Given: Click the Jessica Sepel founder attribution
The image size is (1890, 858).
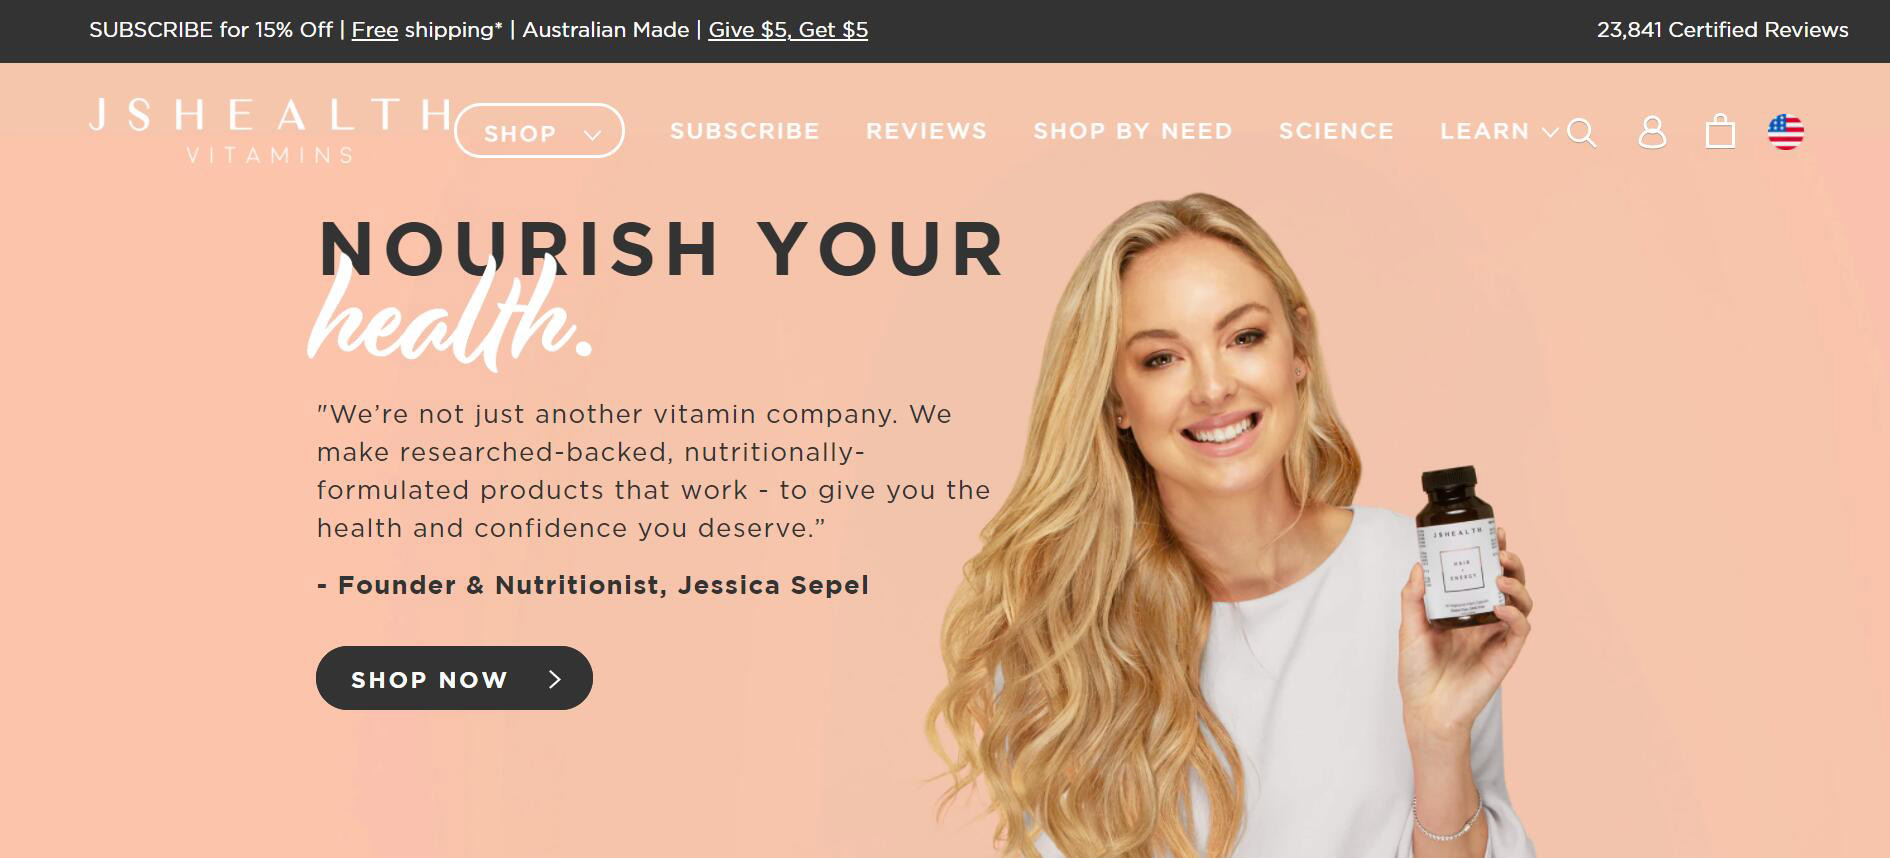Looking at the screenshot, I should [593, 585].
